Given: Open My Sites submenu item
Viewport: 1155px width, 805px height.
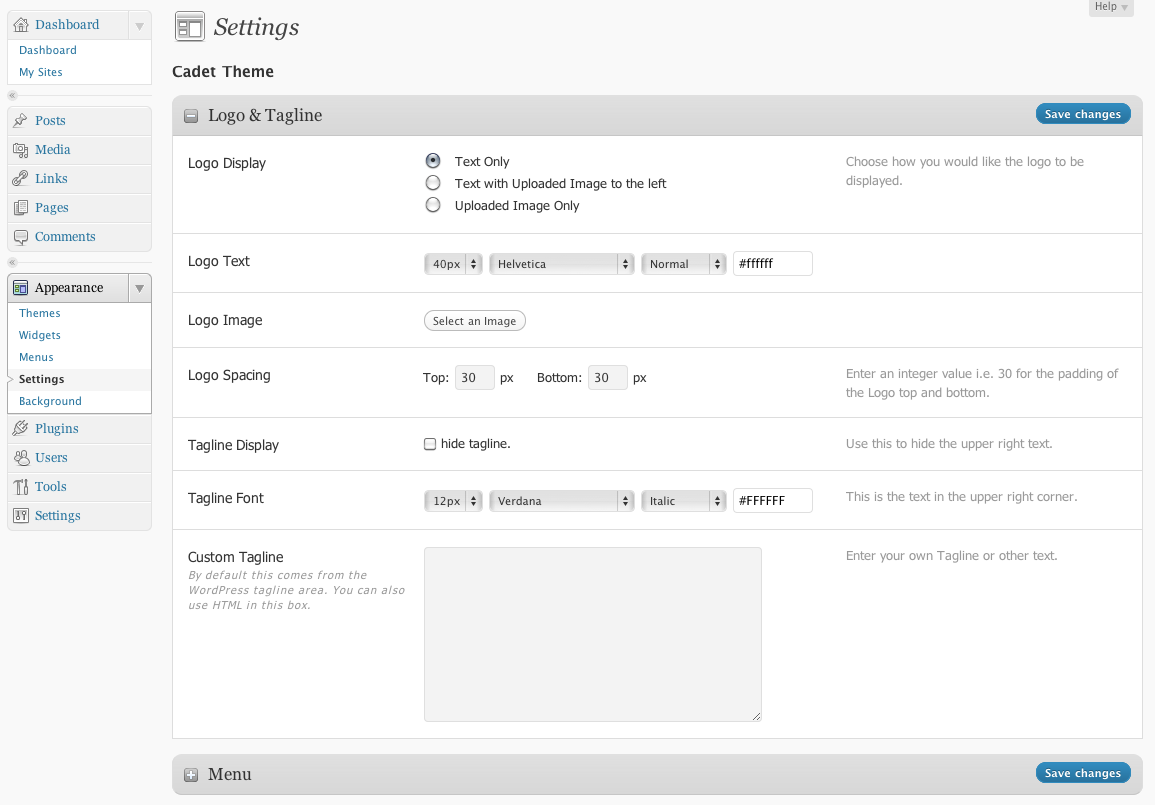Looking at the screenshot, I should click(41, 72).
